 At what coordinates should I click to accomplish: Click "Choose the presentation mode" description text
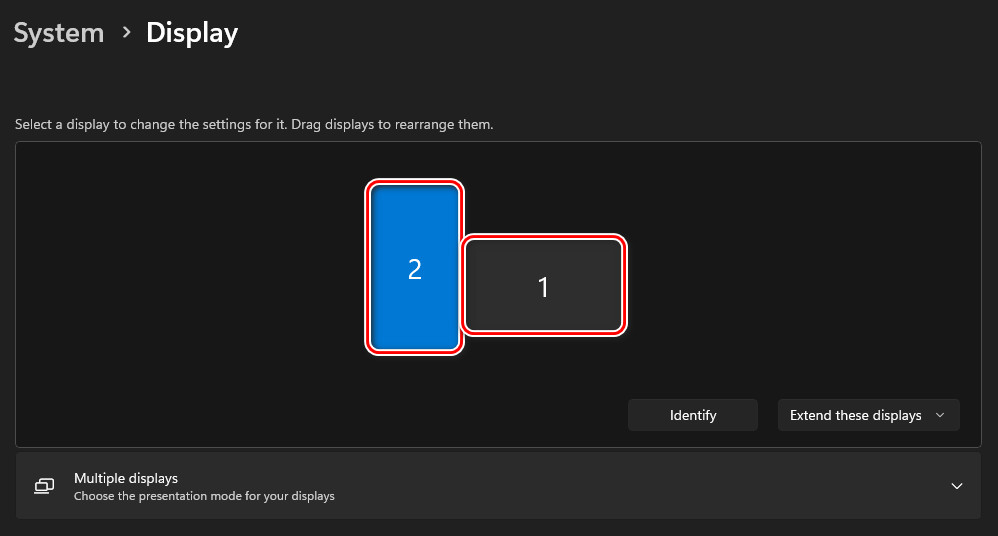point(204,496)
